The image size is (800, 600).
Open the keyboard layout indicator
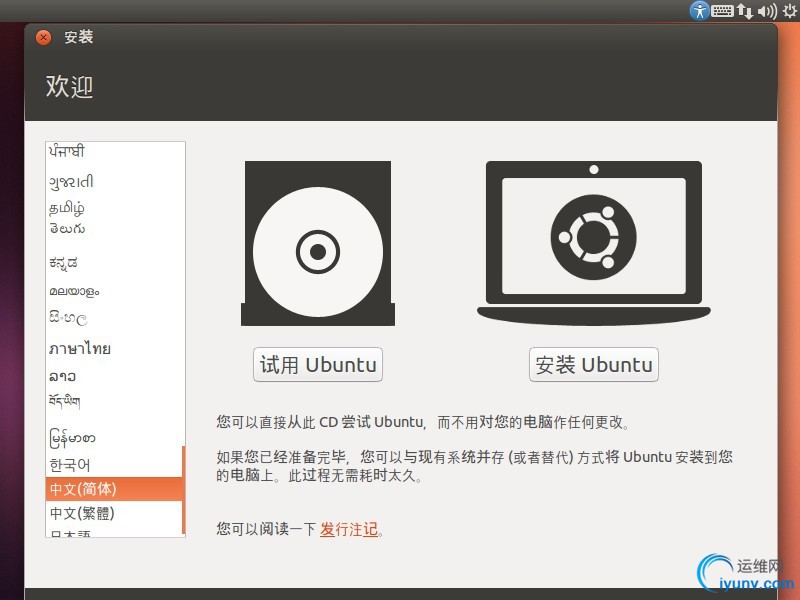722,10
